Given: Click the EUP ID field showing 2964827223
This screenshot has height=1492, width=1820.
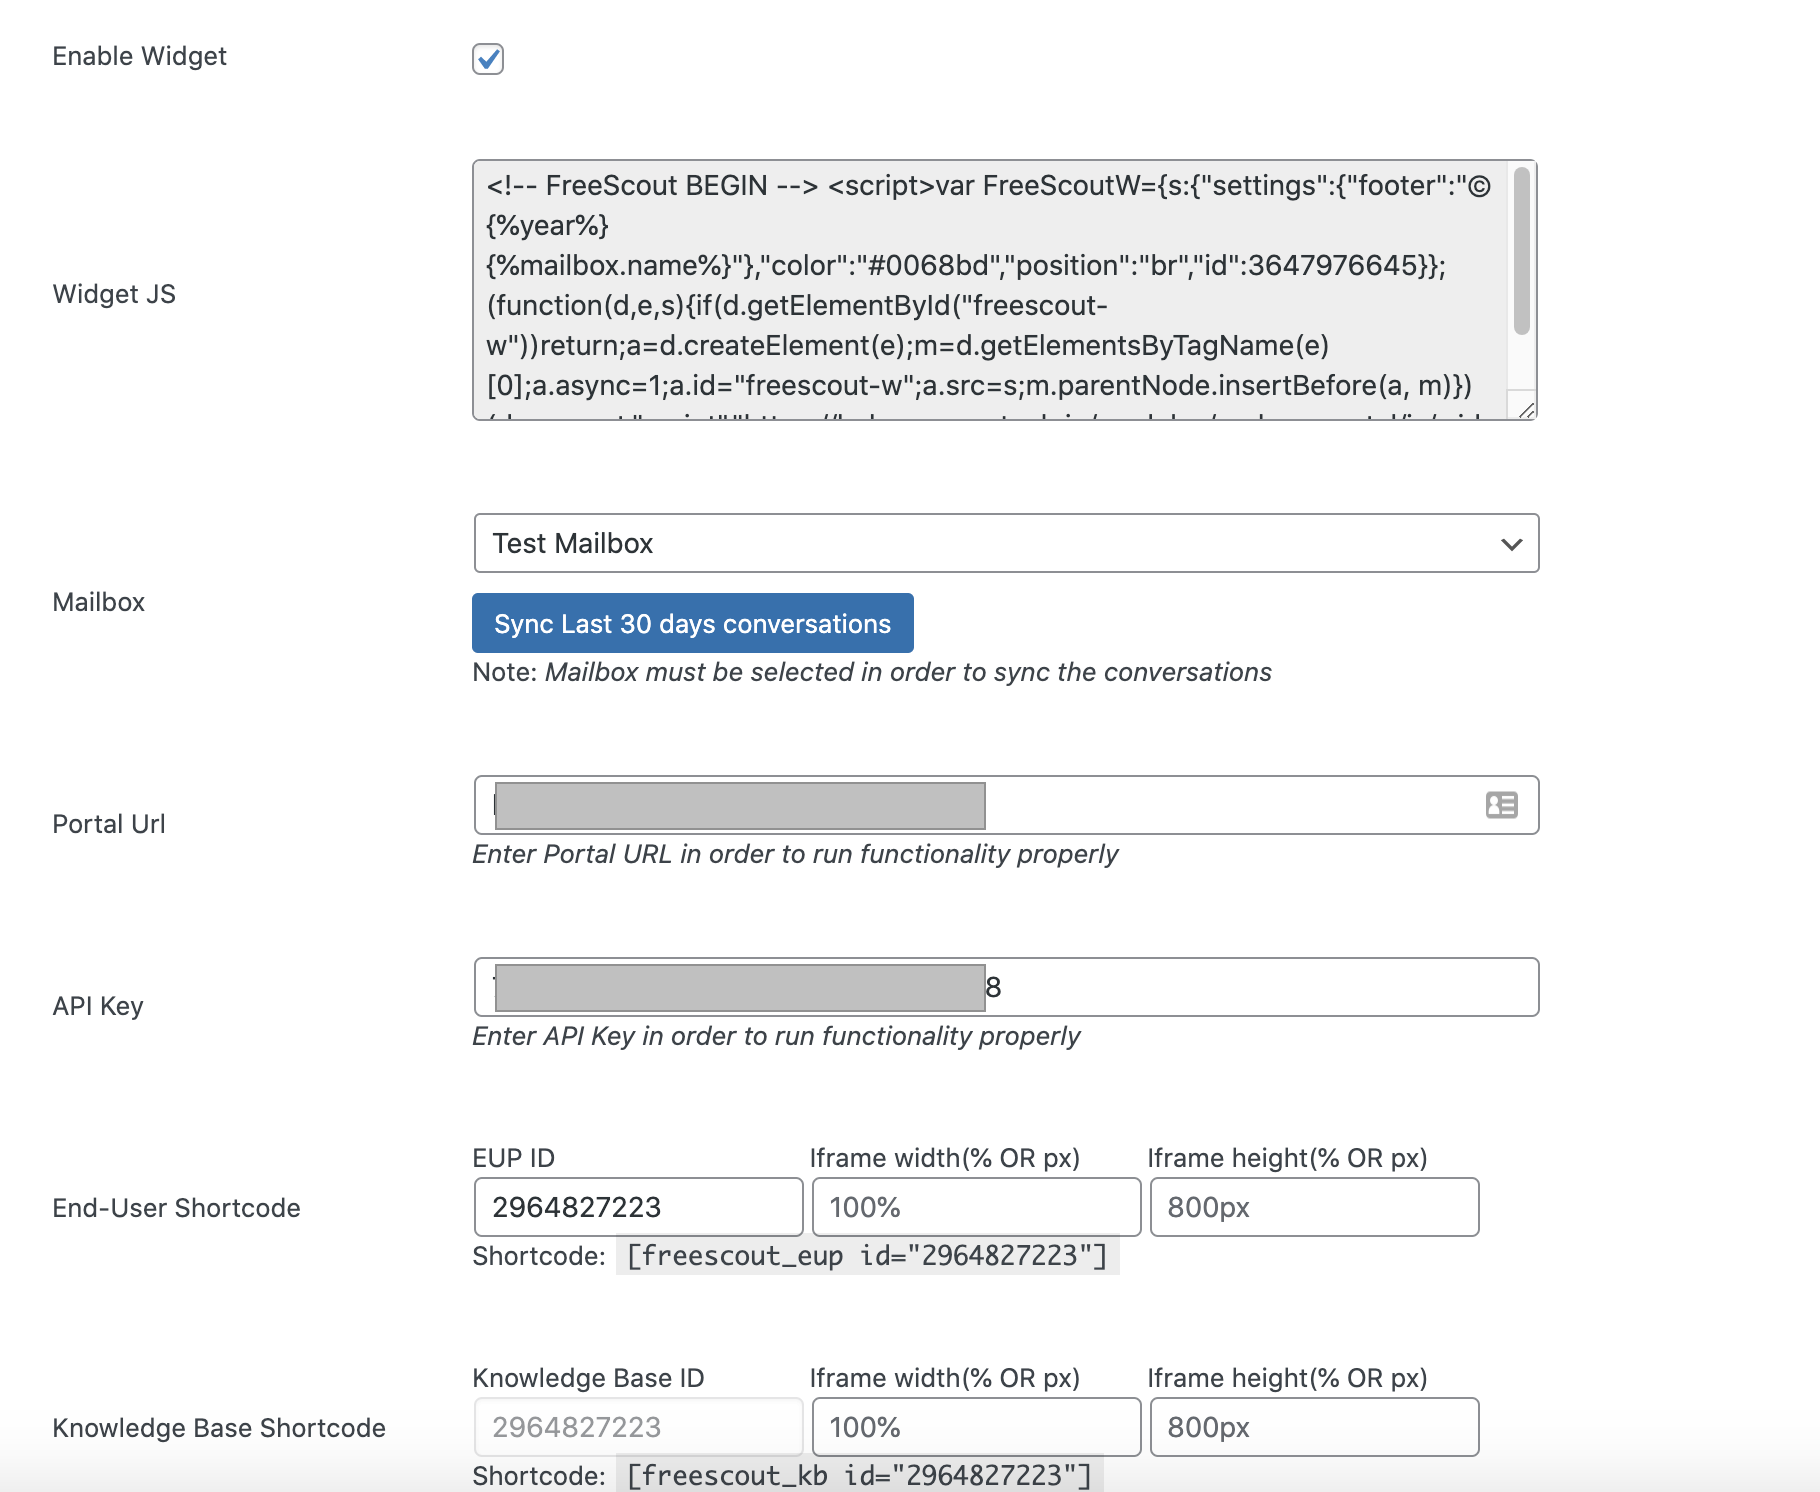Looking at the screenshot, I should pyautogui.click(x=638, y=1207).
